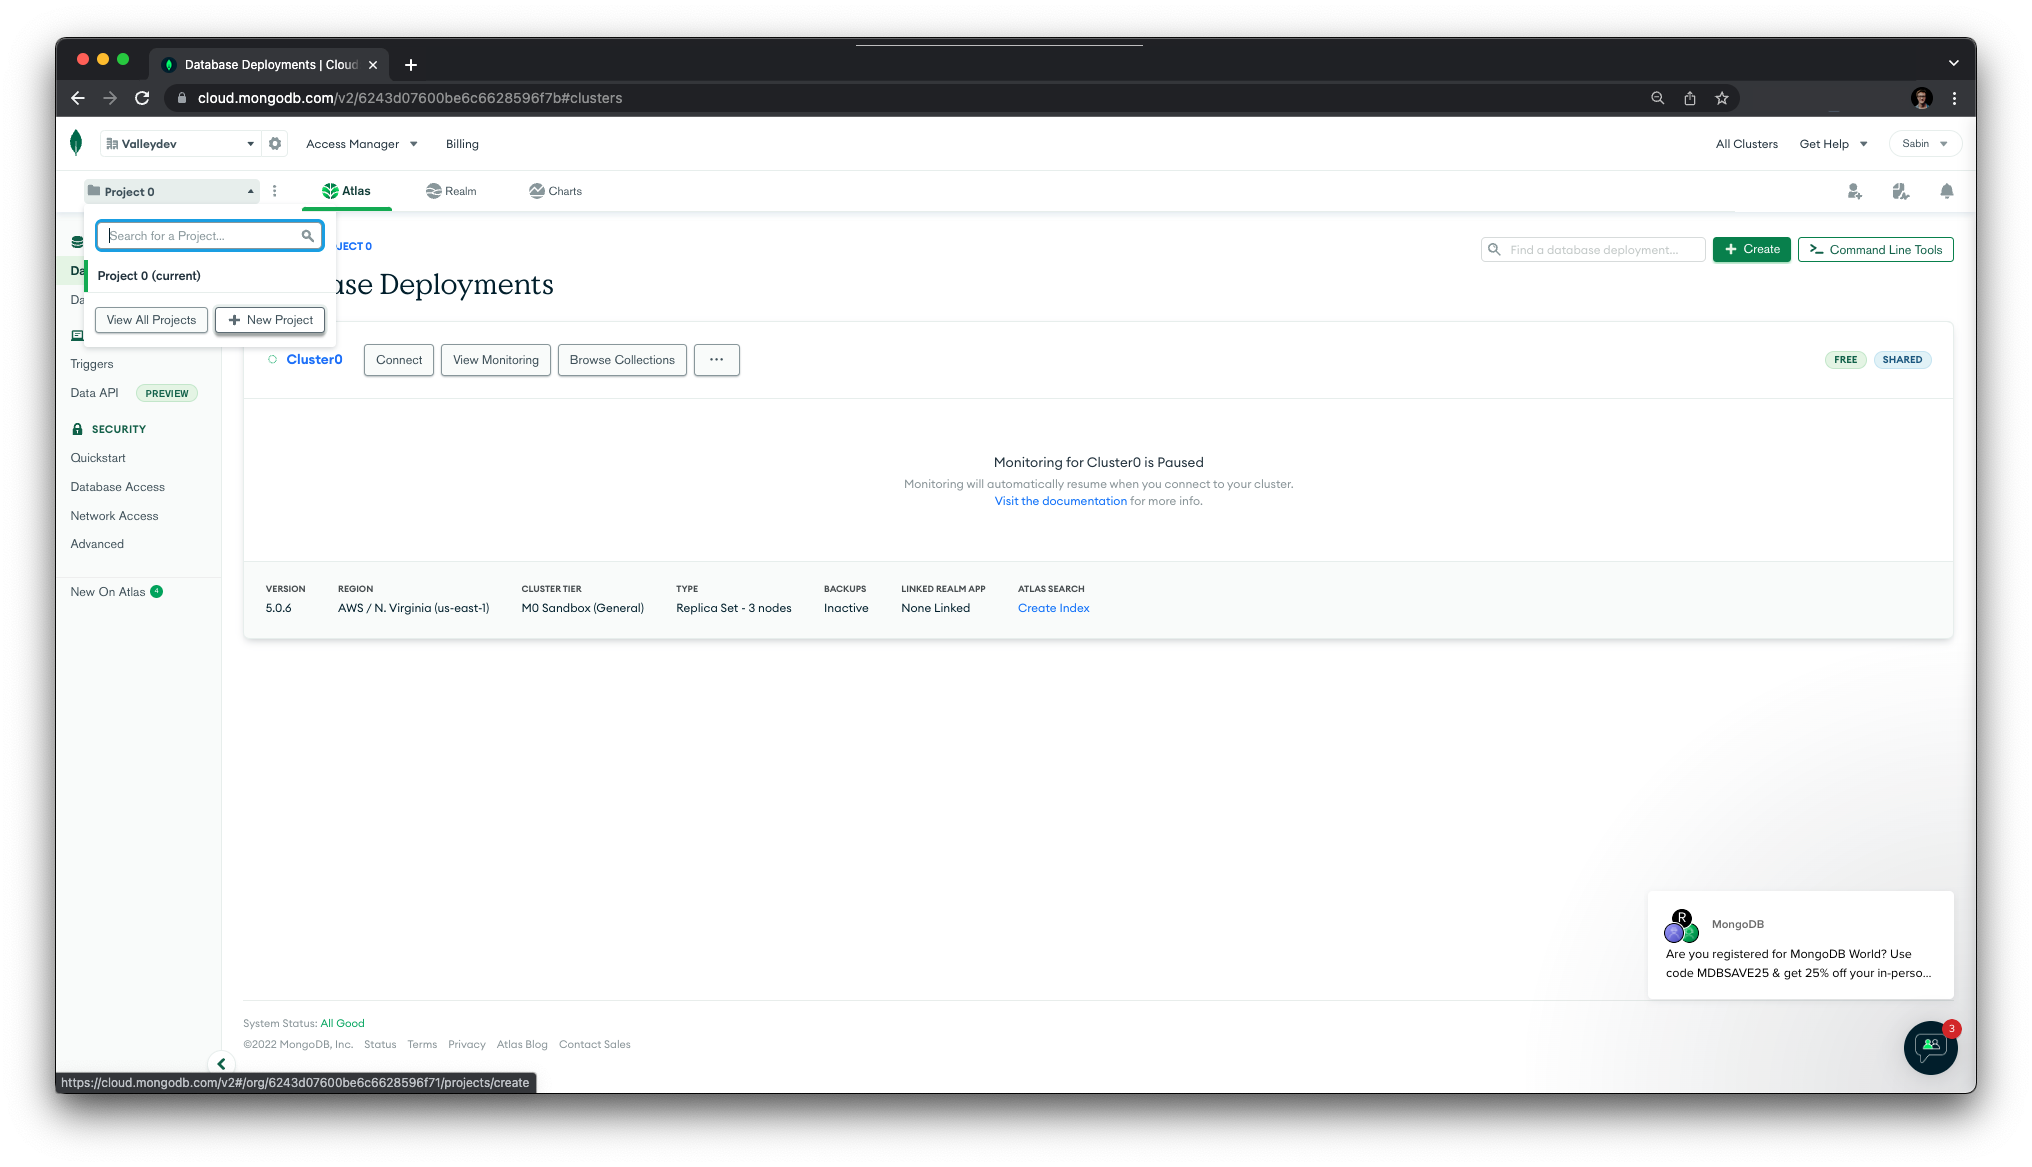Viewport: 2032px width, 1167px height.
Task: Open Cluster0 more options ellipsis
Action: pyautogui.click(x=716, y=360)
